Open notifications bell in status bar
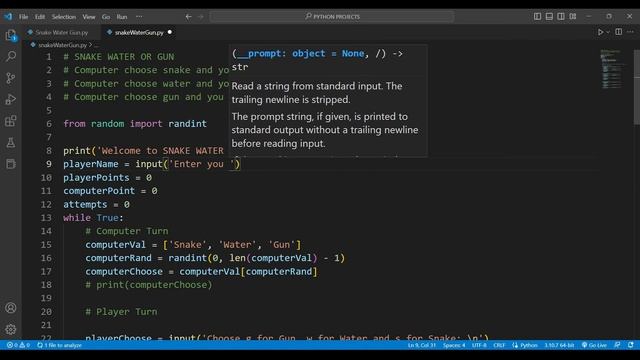Viewport: 640px width, 360px height. click(631, 345)
